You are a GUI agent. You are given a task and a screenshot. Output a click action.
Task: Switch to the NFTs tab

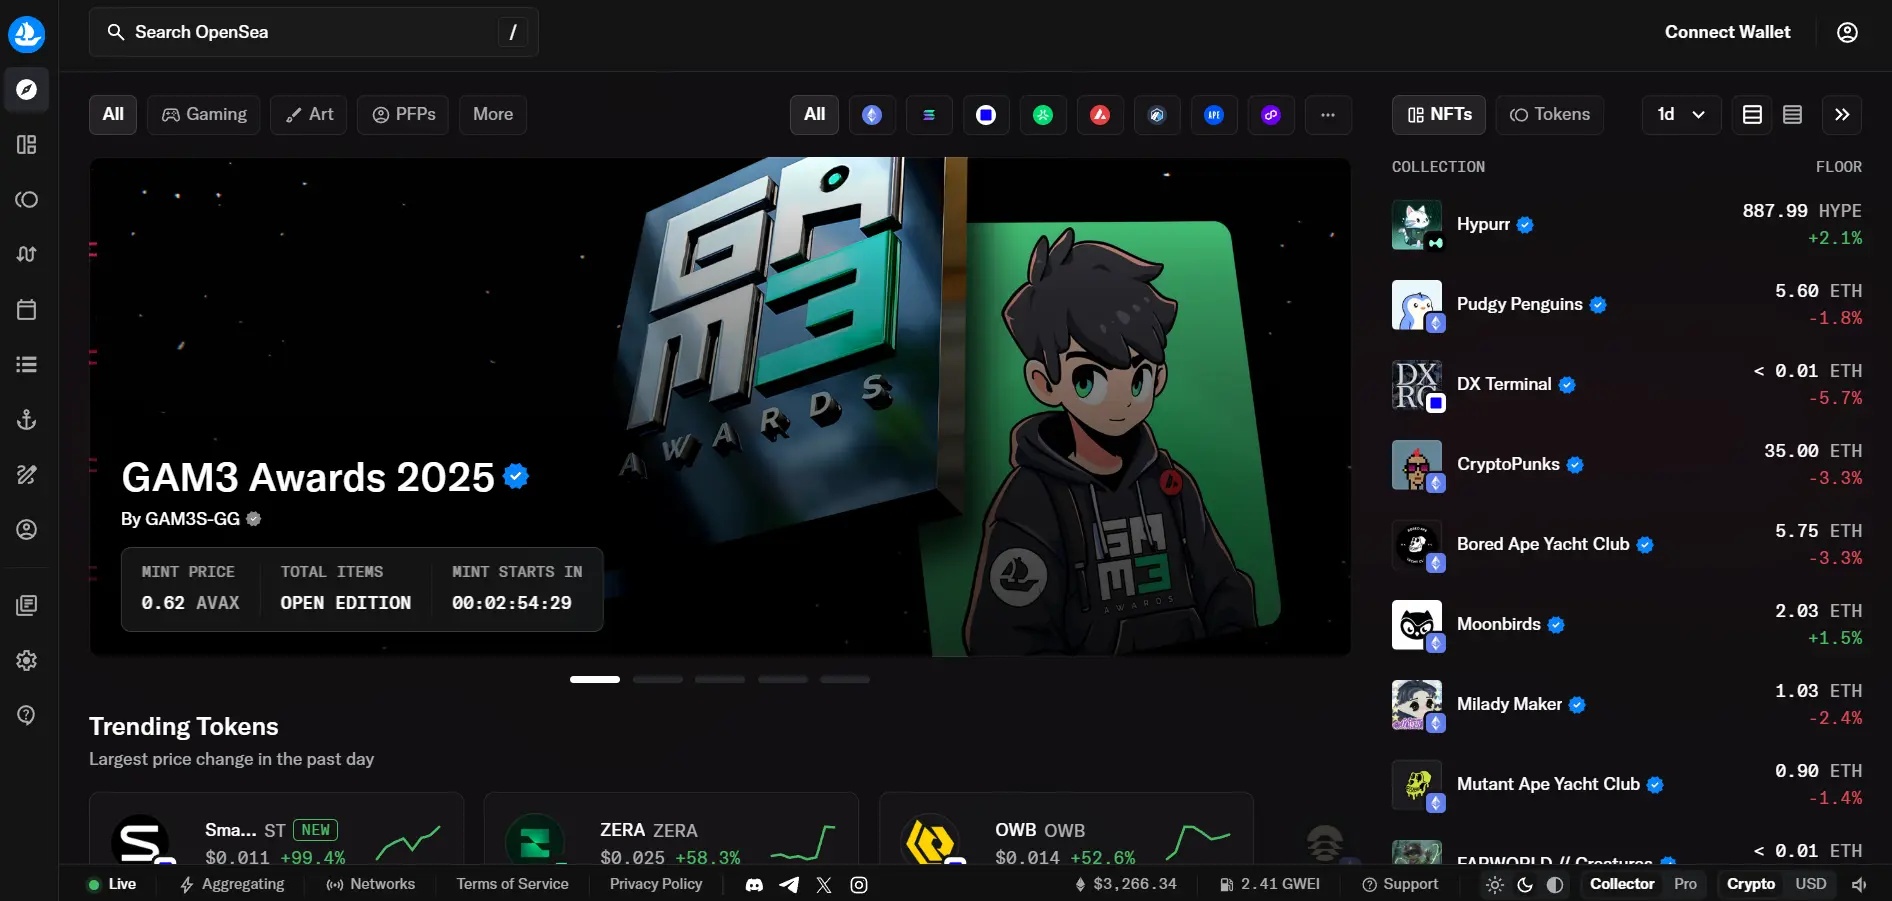click(x=1439, y=115)
